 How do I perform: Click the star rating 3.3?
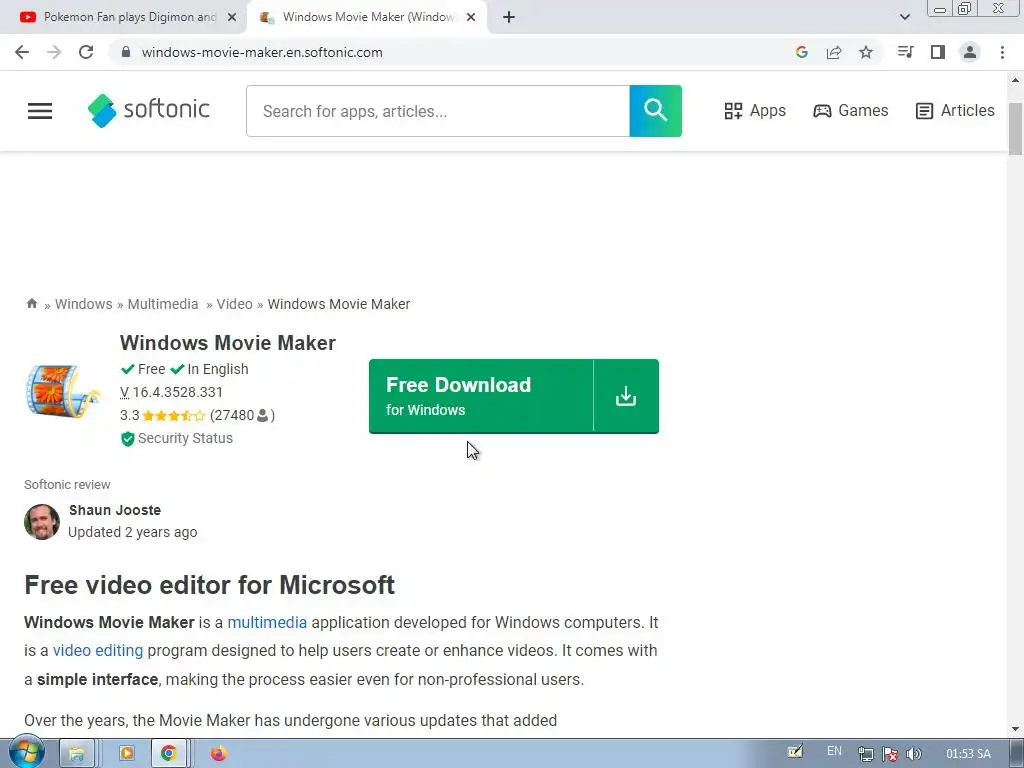(x=174, y=415)
